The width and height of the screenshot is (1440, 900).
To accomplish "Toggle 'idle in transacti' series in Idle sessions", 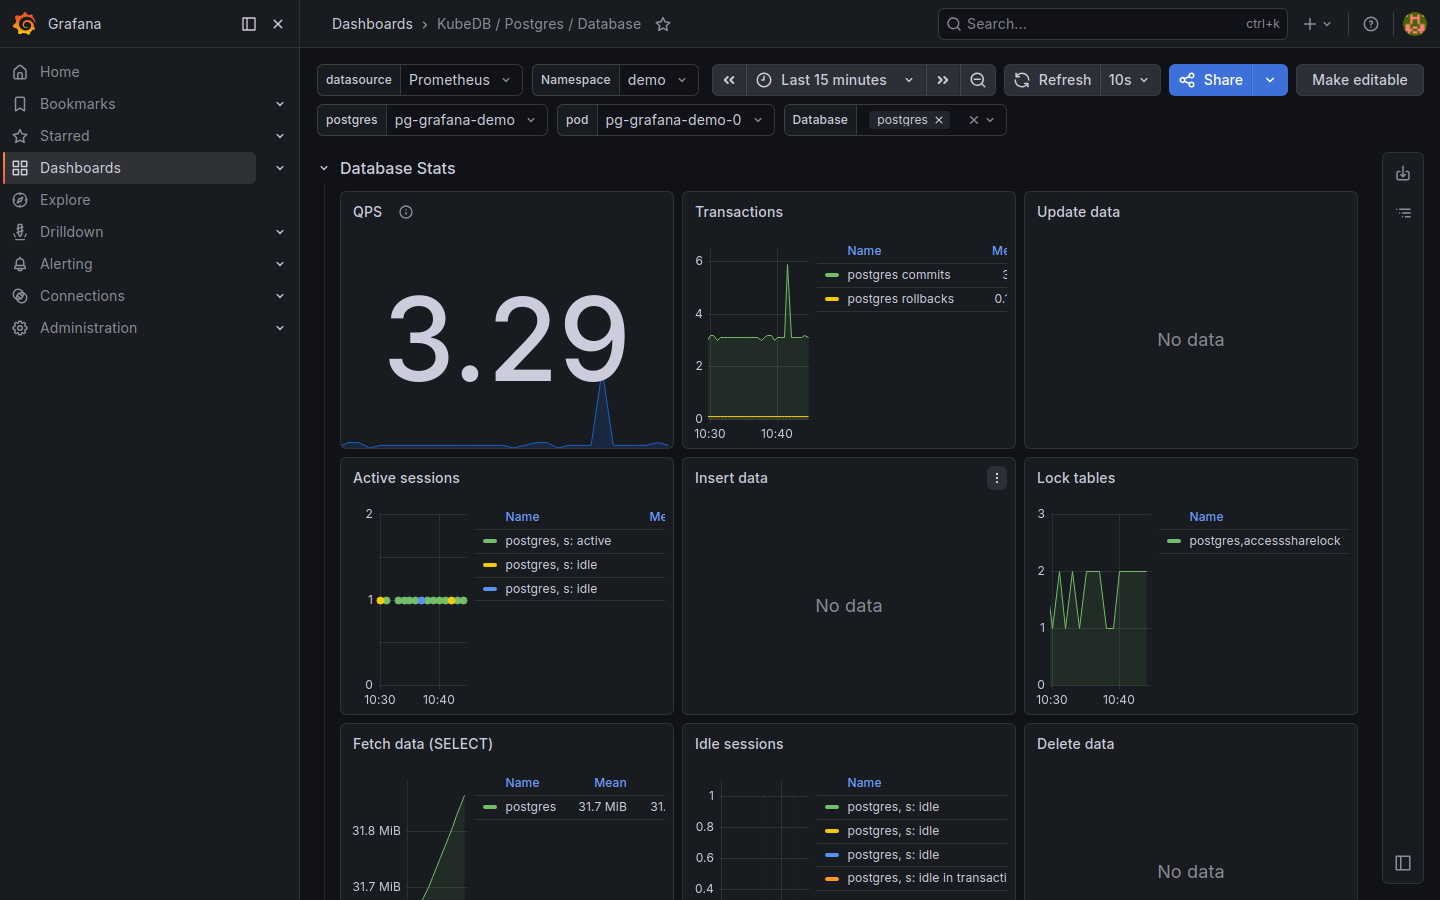I will [926, 878].
